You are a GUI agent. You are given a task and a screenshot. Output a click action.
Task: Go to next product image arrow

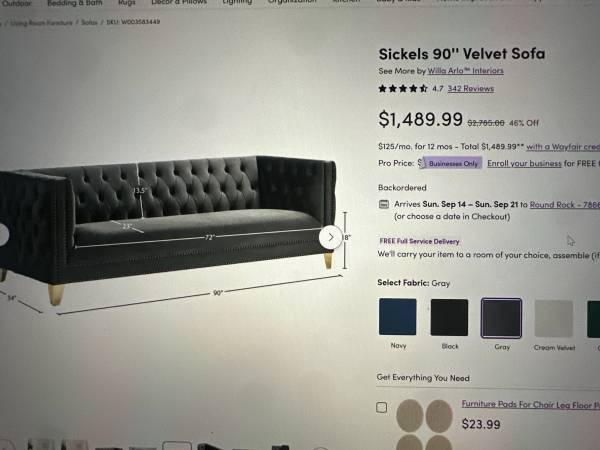click(331, 237)
